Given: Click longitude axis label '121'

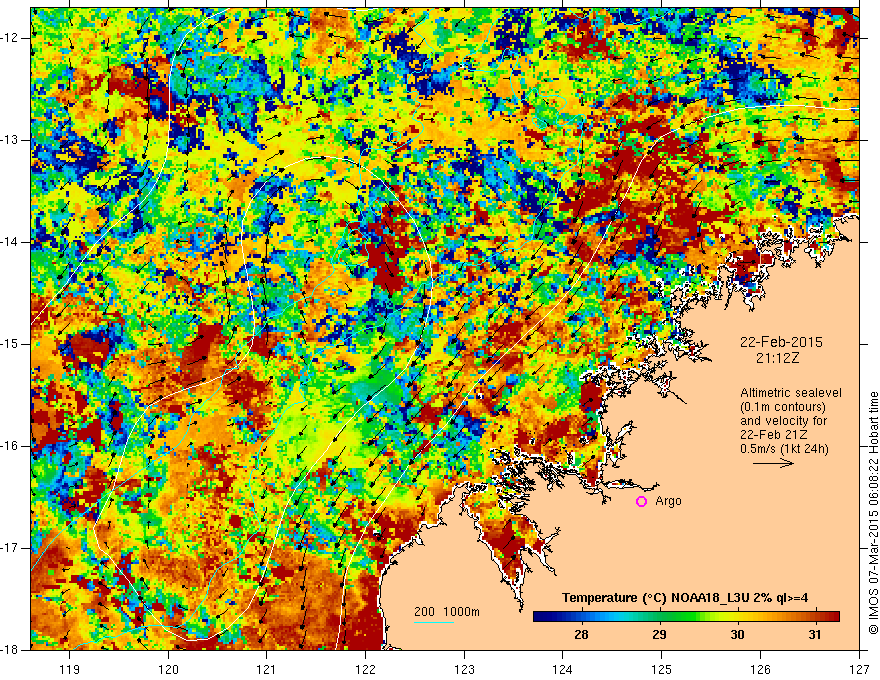Looking at the screenshot, I should [x=267, y=669].
